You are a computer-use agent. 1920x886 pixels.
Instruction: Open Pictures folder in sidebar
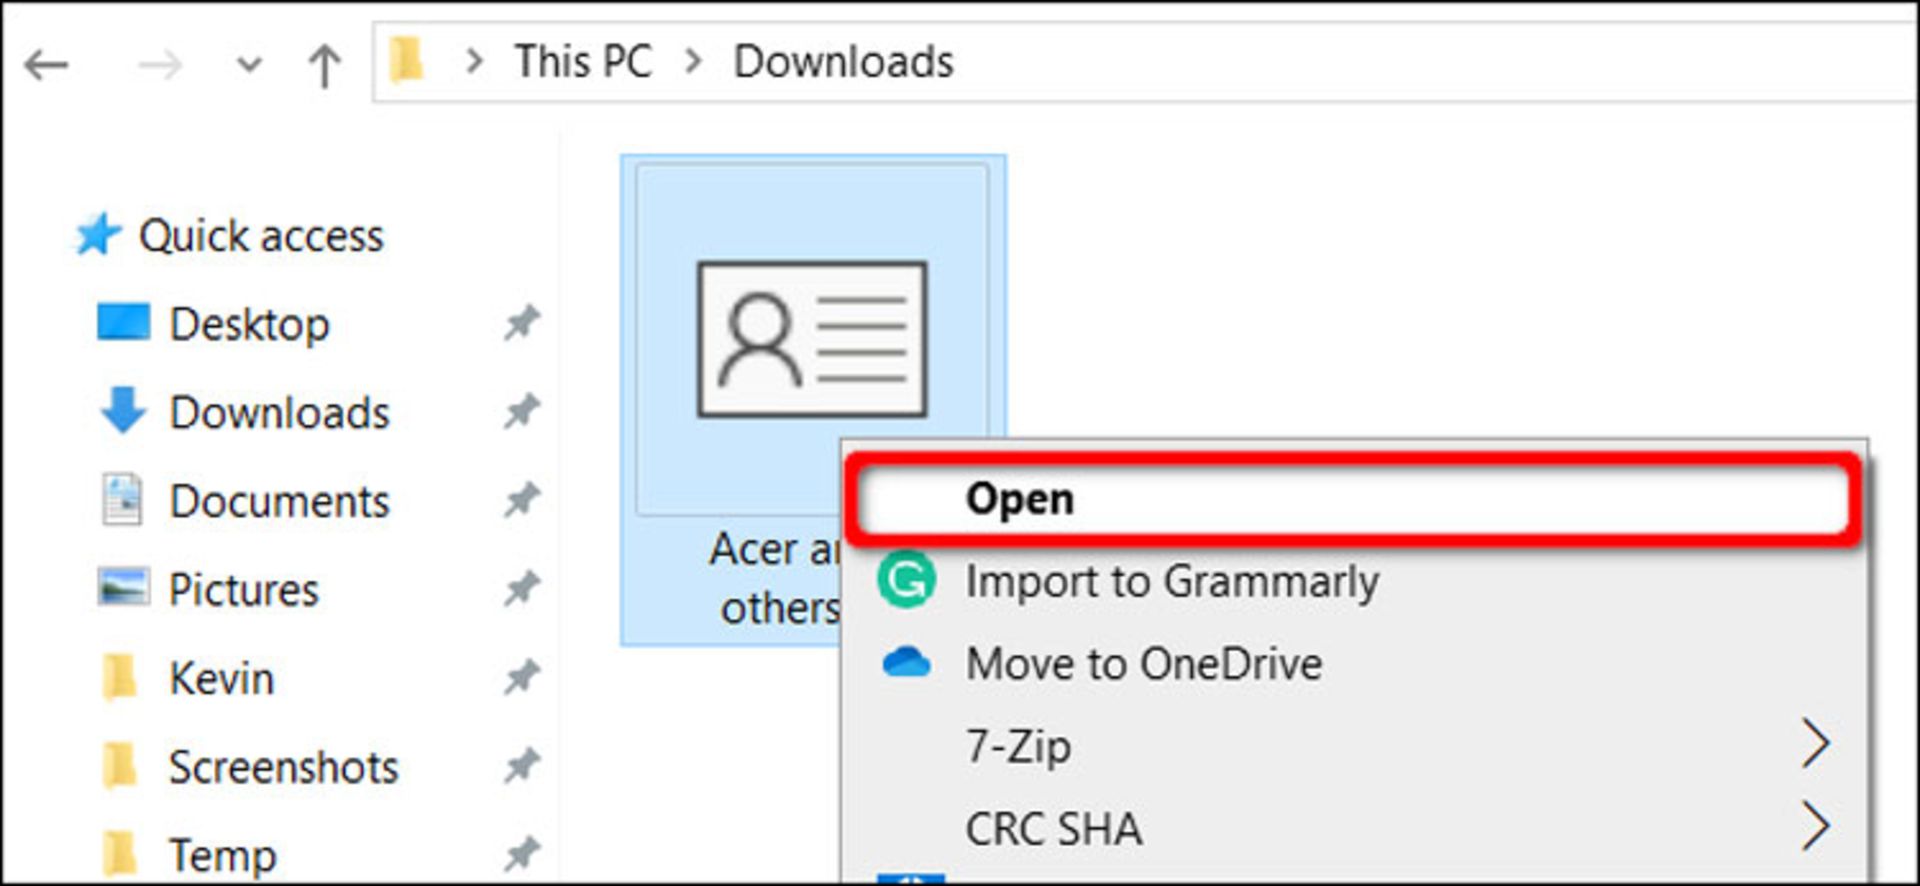coord(243,590)
